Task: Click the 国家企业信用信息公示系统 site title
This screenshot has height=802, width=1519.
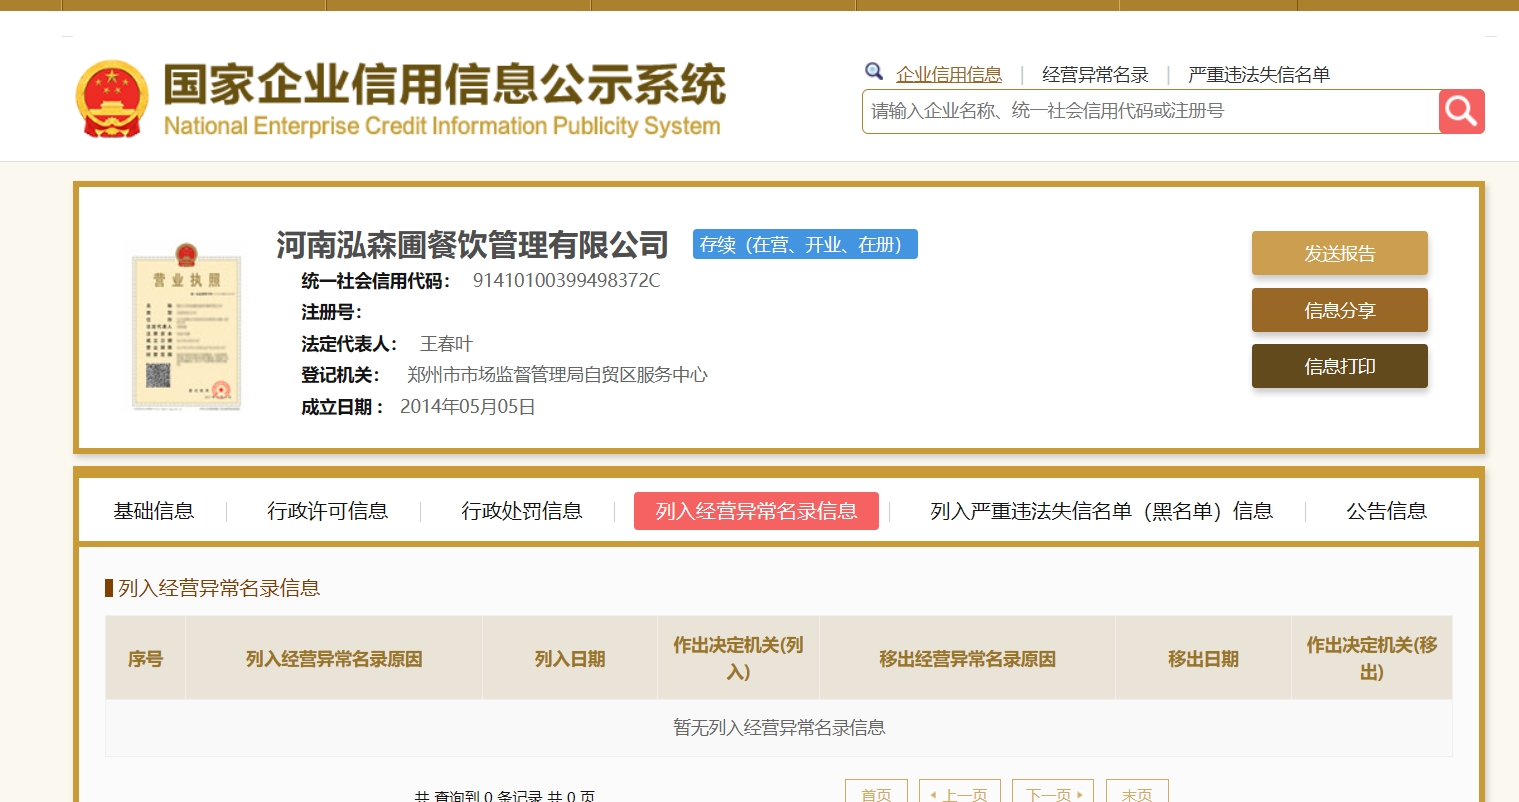Action: 444,84
